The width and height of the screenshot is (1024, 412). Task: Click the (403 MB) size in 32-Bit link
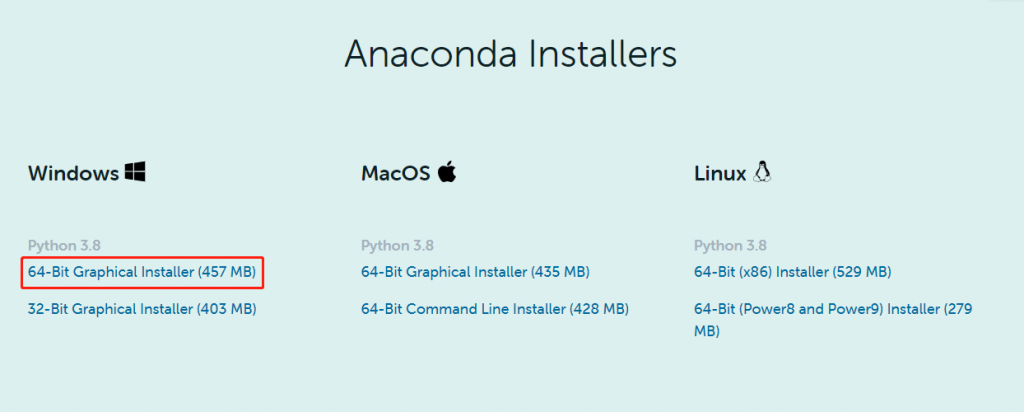pos(227,309)
